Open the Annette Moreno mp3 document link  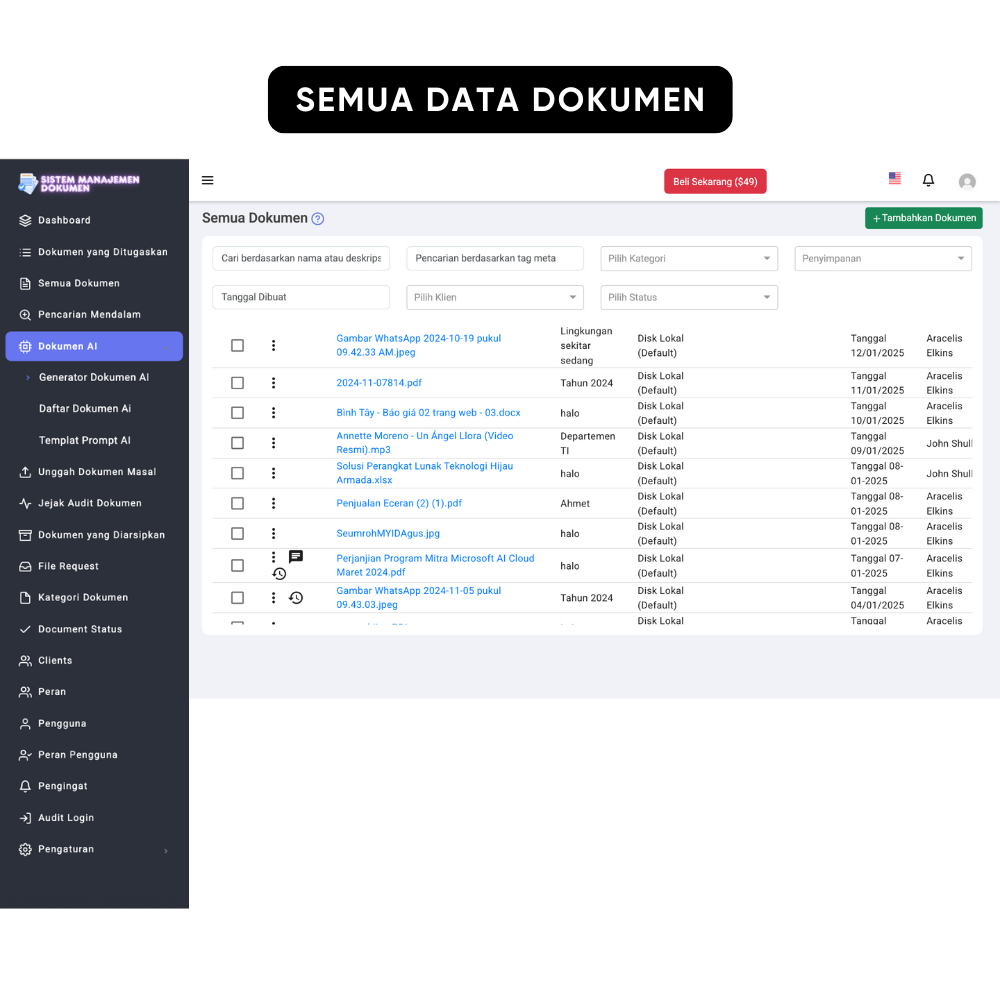point(425,443)
